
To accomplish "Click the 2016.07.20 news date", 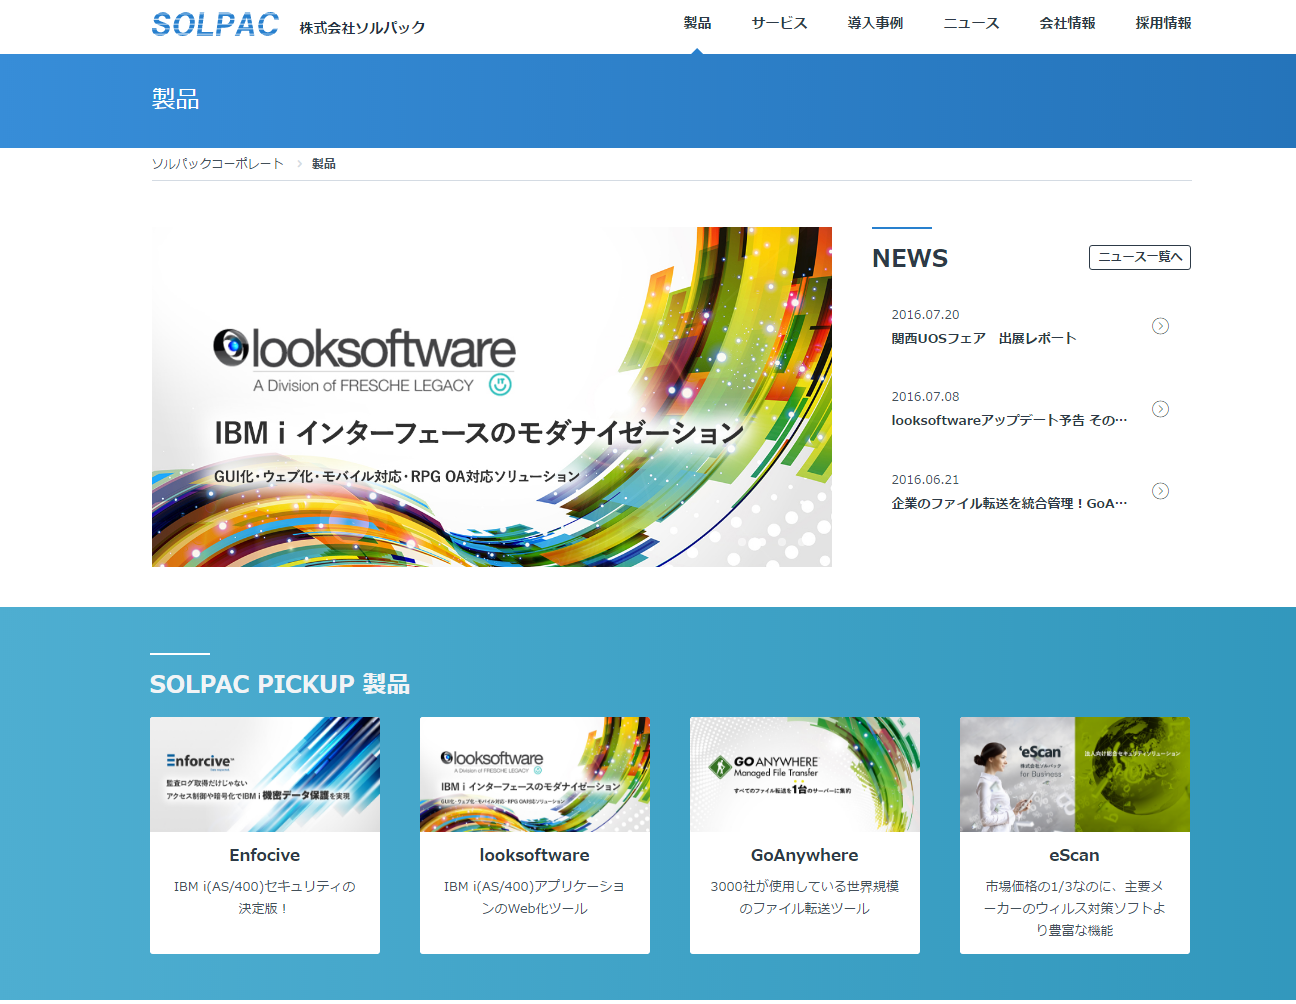I will (925, 314).
